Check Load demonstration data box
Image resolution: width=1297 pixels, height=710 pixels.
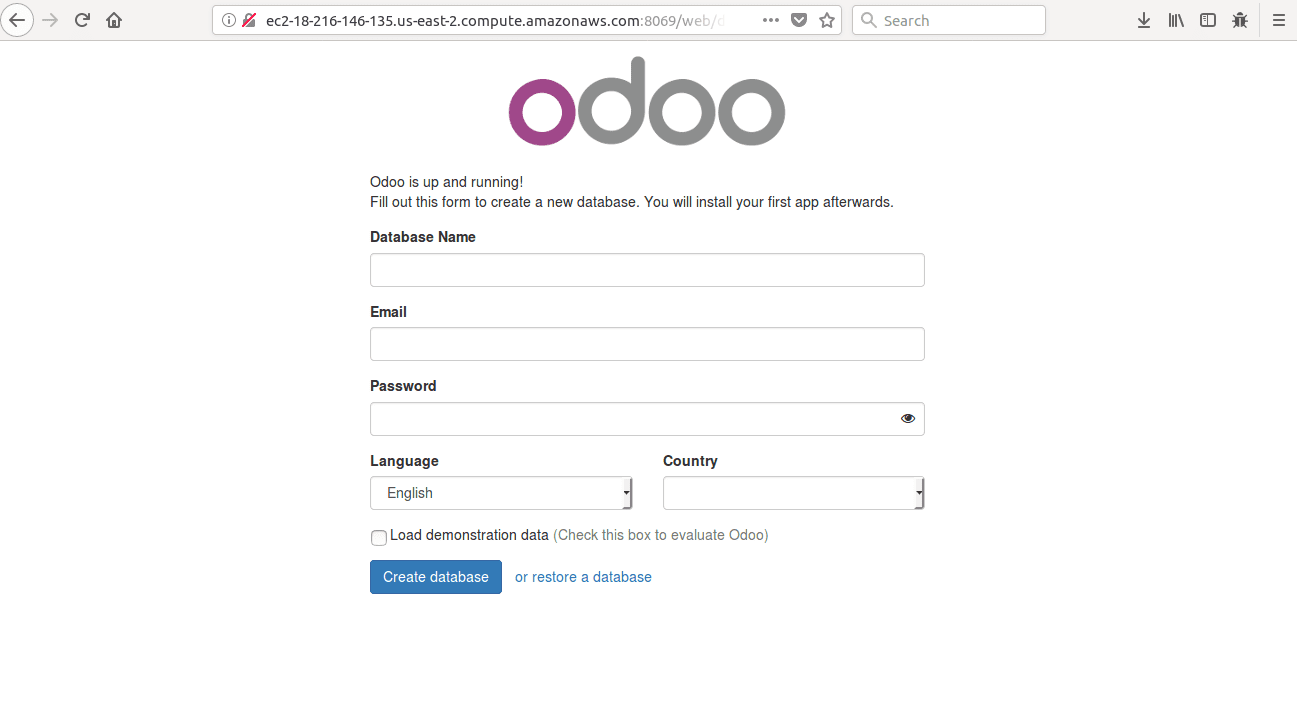click(x=379, y=537)
